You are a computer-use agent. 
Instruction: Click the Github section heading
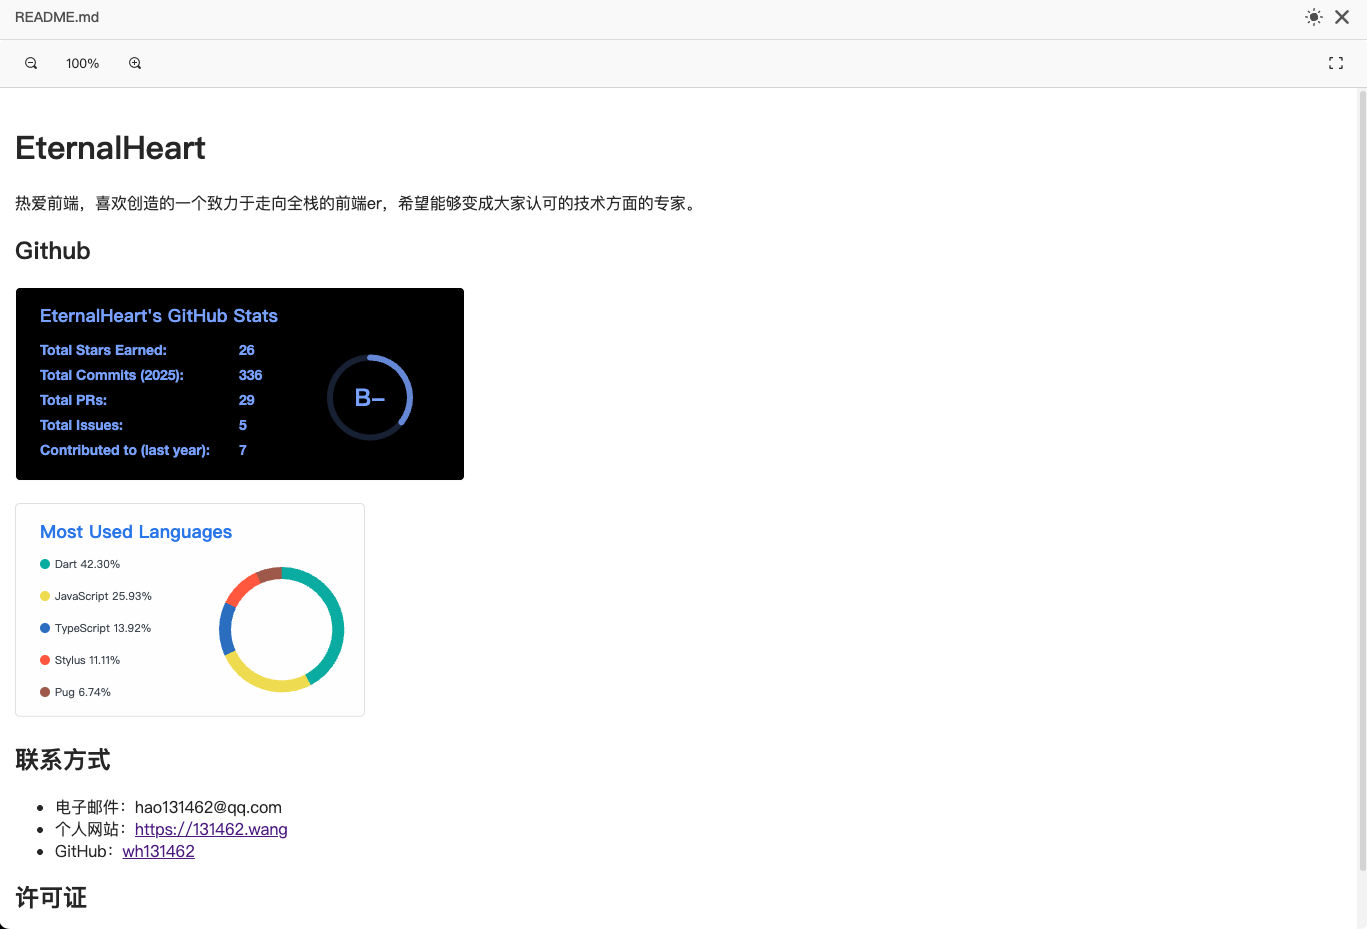pyautogui.click(x=53, y=251)
